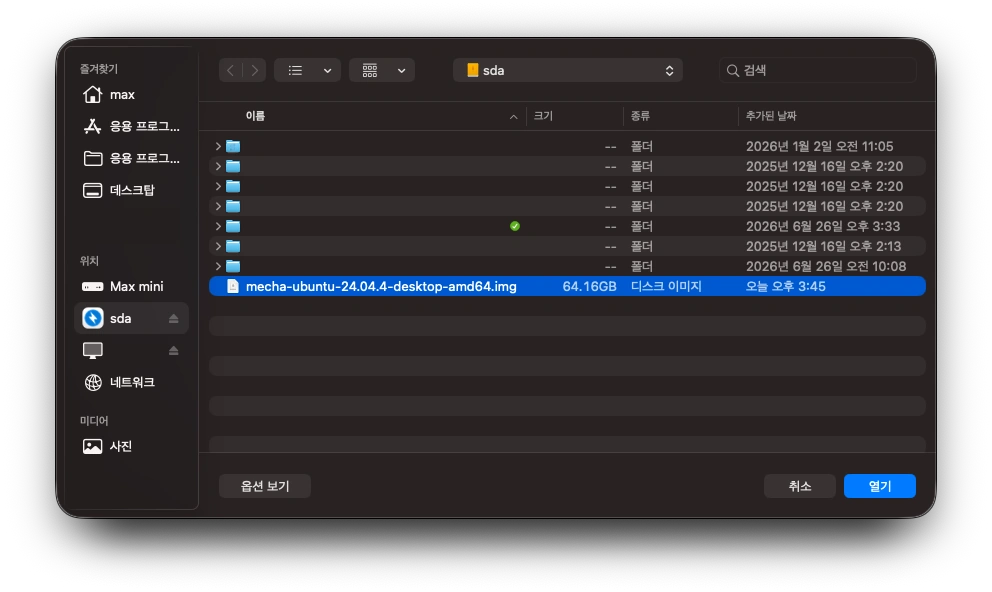This screenshot has width=992, height=592.
Task: Cancel with the 취소 button
Action: click(800, 486)
